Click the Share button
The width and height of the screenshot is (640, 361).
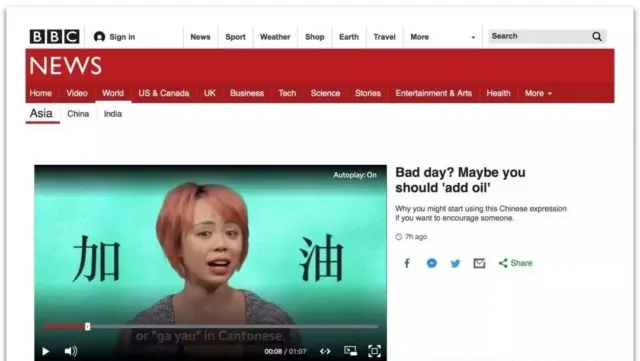pyautogui.click(x=516, y=263)
